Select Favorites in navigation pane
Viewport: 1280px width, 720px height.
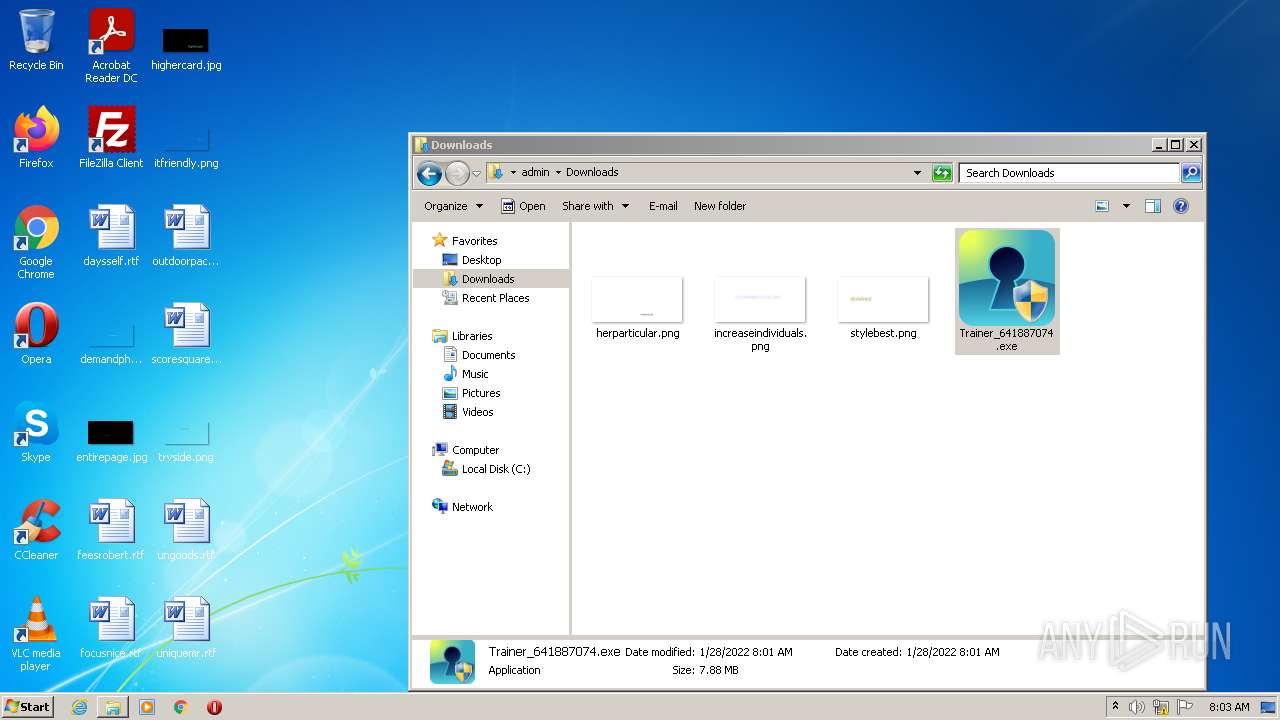click(x=474, y=241)
